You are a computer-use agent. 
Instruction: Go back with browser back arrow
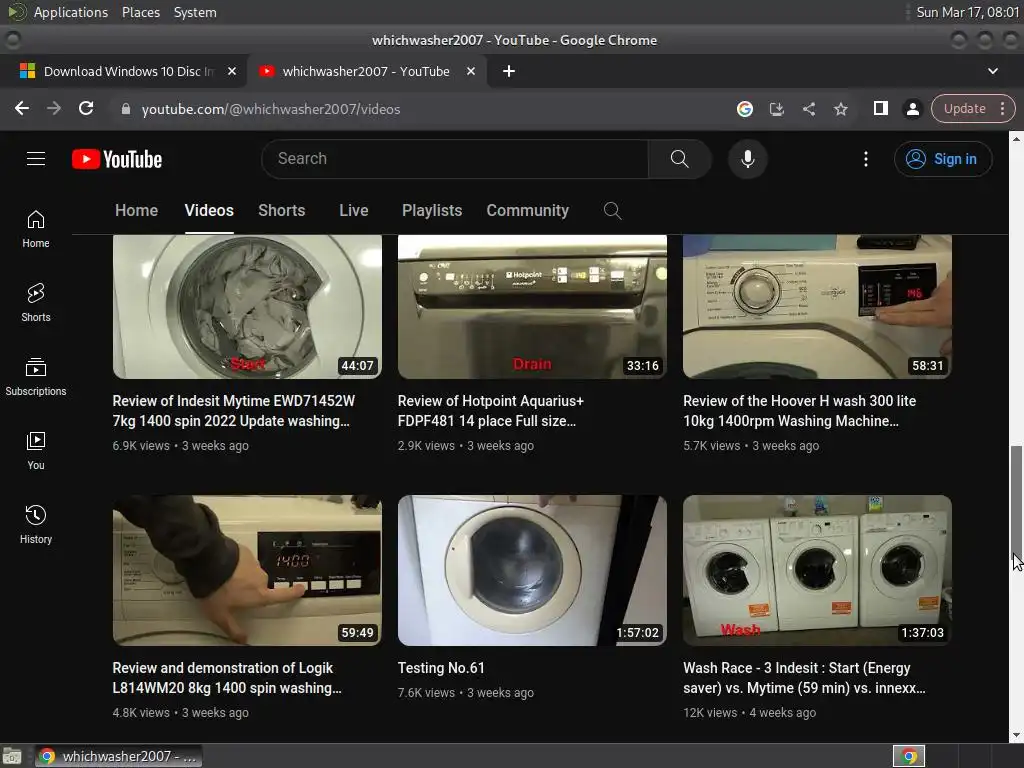click(22, 108)
